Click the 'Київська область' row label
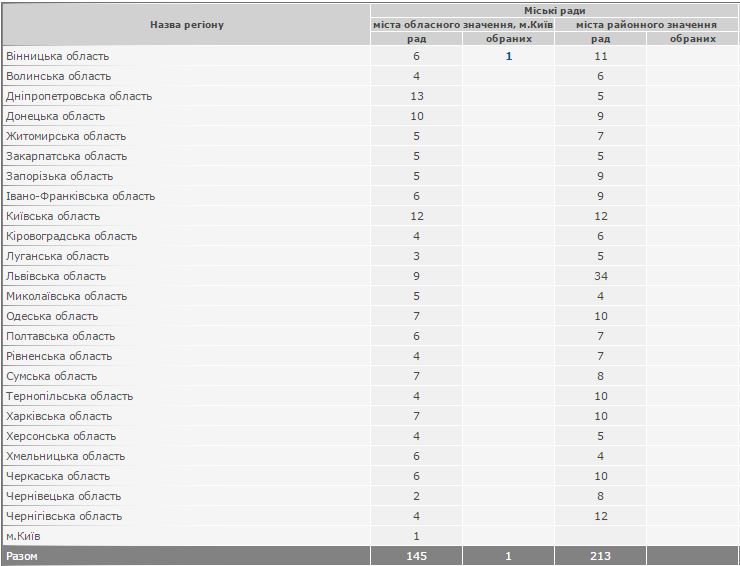 (53, 216)
